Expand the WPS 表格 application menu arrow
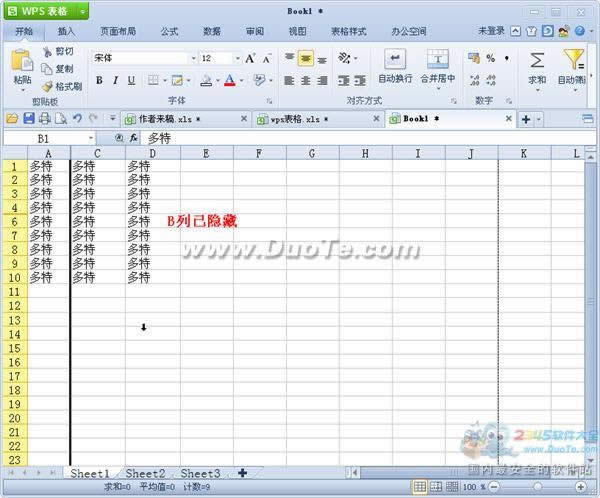 click(x=82, y=12)
